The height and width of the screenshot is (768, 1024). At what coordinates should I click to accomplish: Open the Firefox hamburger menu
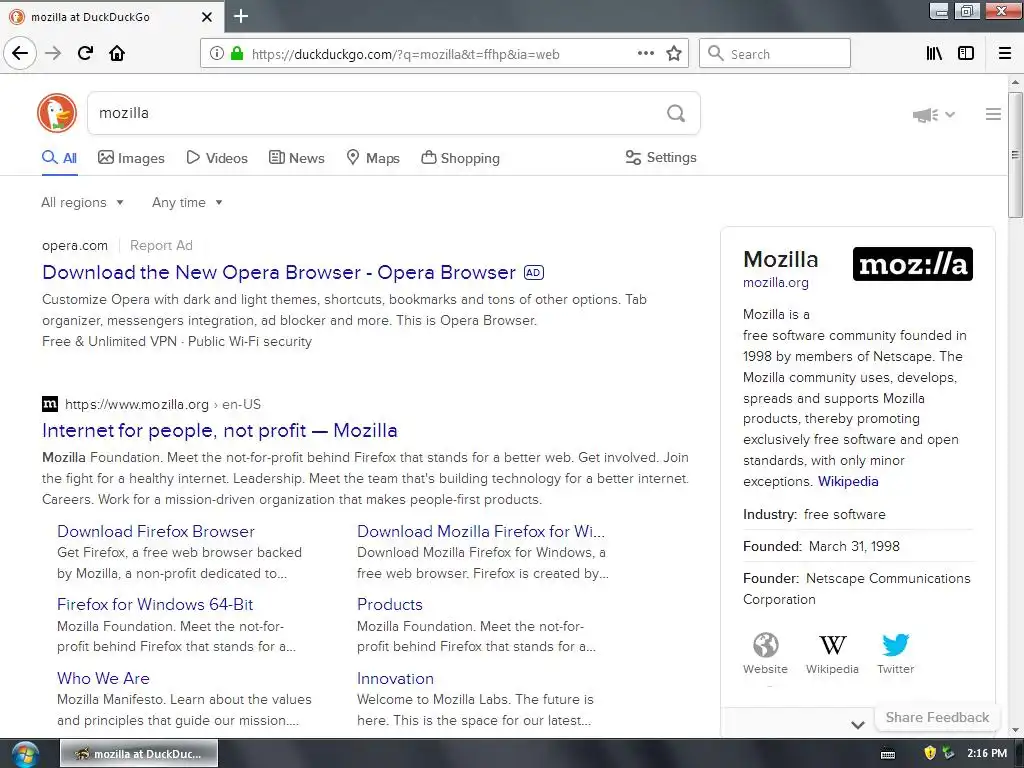1005,54
